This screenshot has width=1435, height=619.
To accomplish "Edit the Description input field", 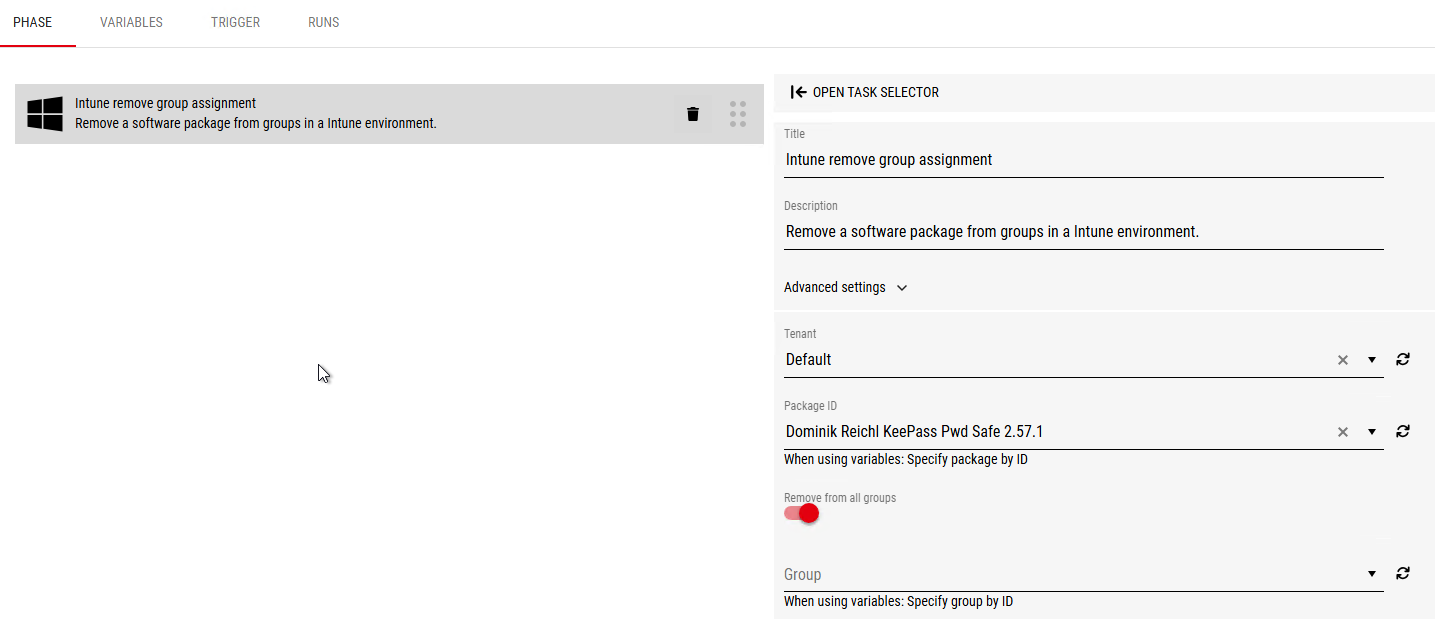I will tap(1084, 232).
